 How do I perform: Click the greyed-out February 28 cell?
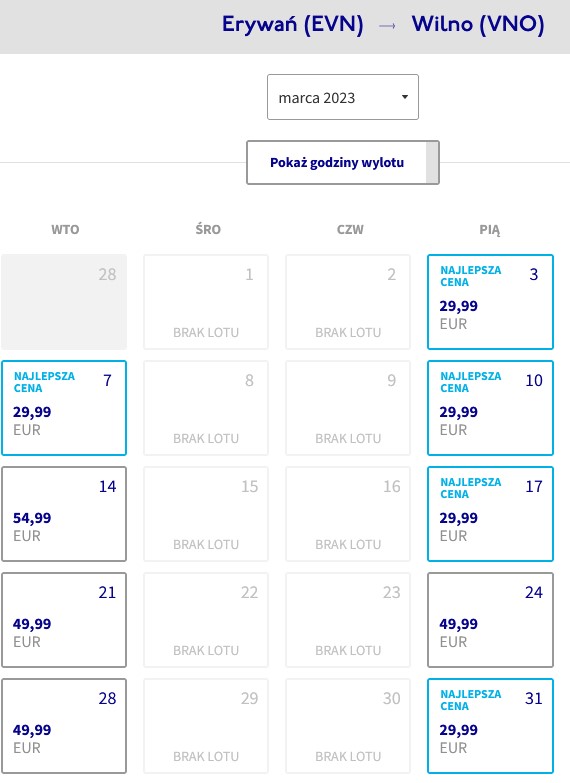click(64, 302)
